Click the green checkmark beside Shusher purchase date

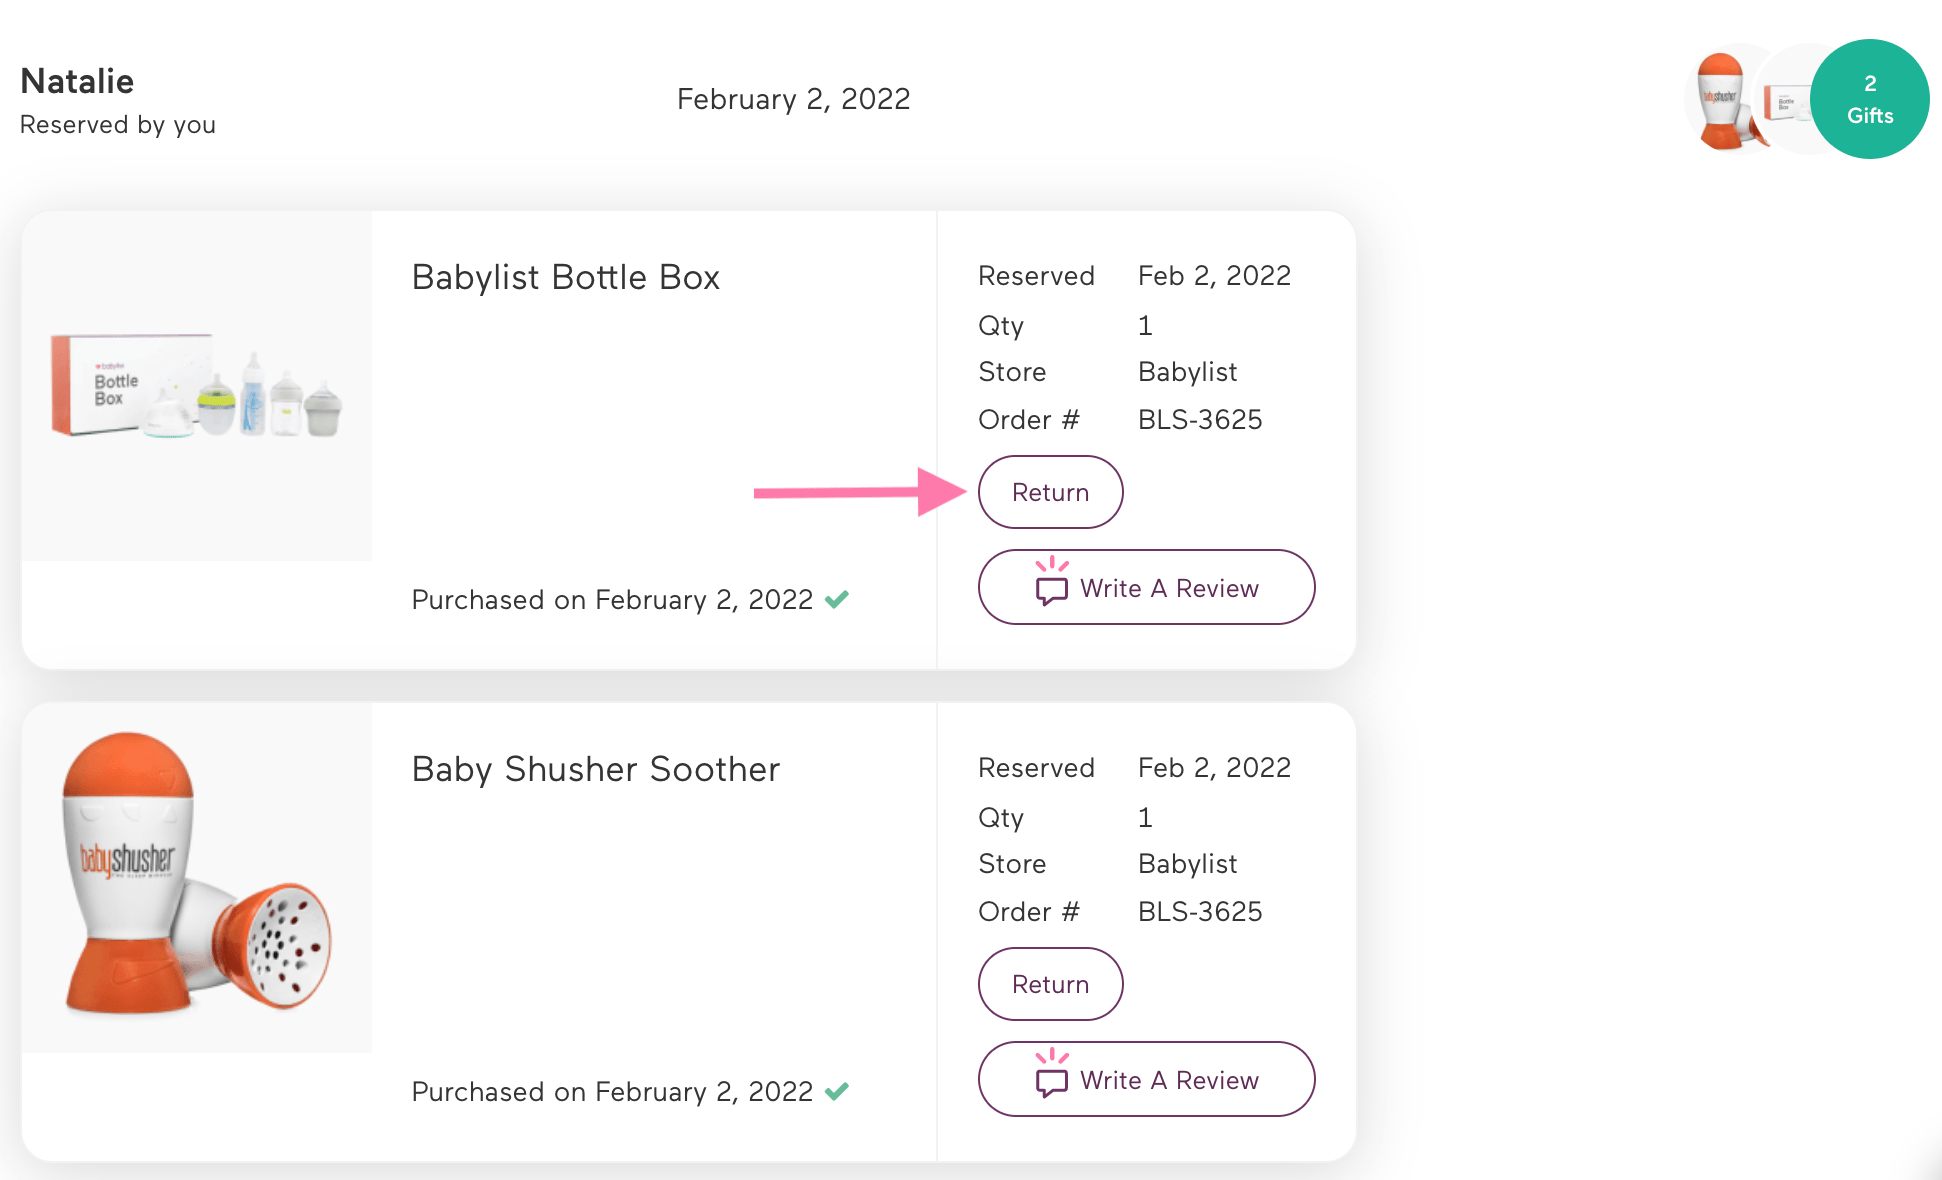click(838, 1090)
